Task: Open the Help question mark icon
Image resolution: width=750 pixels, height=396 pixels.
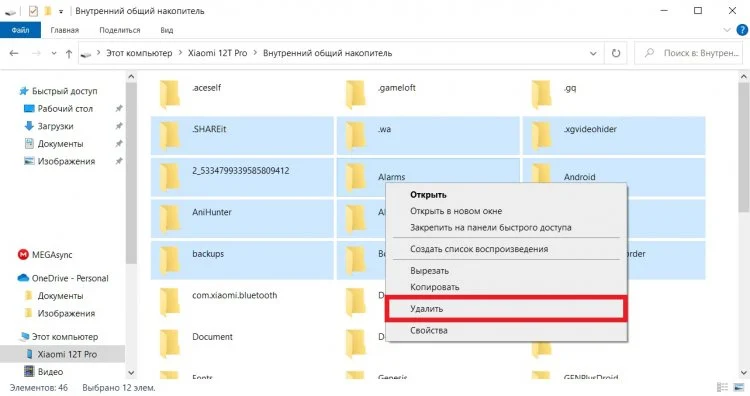Action: 742,30
